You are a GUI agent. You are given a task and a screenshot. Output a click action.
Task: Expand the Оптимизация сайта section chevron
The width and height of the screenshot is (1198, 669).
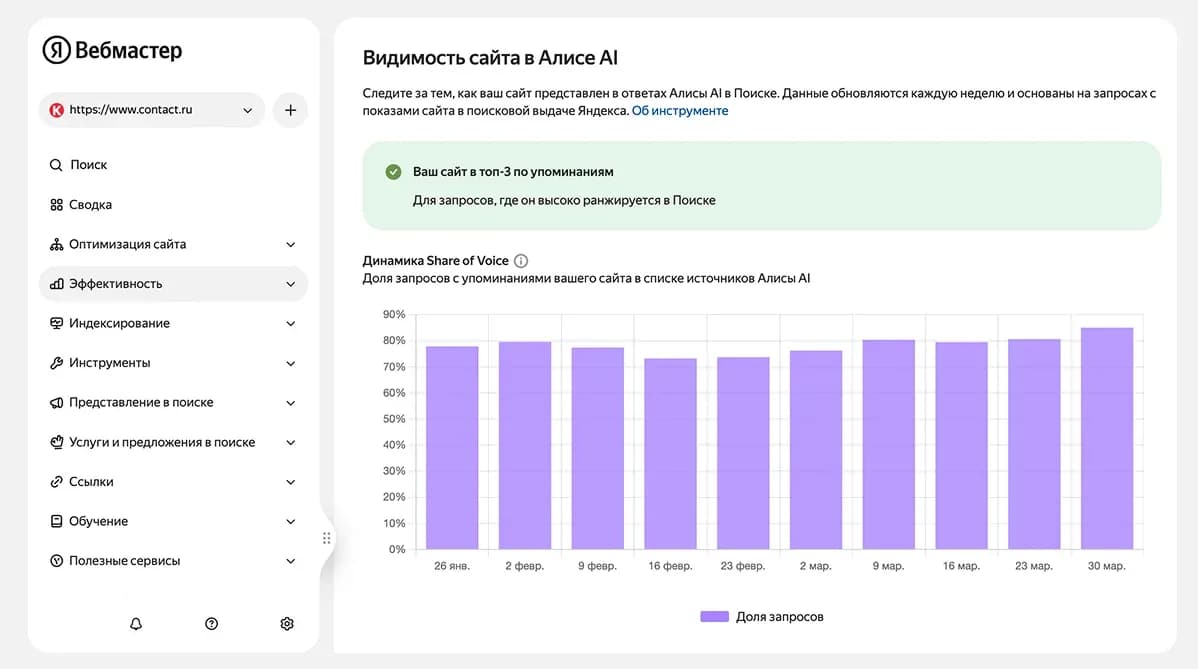pos(290,244)
